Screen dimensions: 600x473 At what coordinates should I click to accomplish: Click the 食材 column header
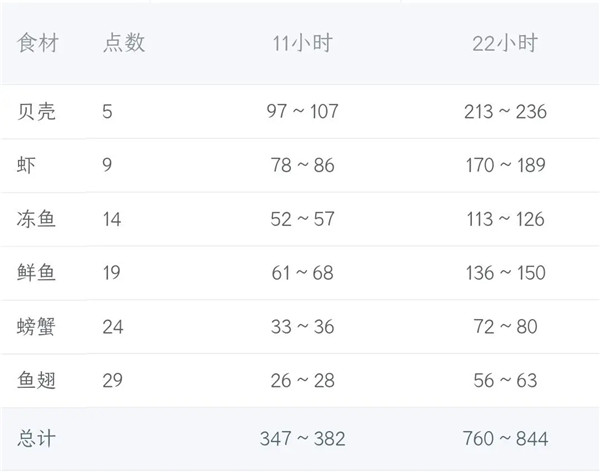pos(38,43)
